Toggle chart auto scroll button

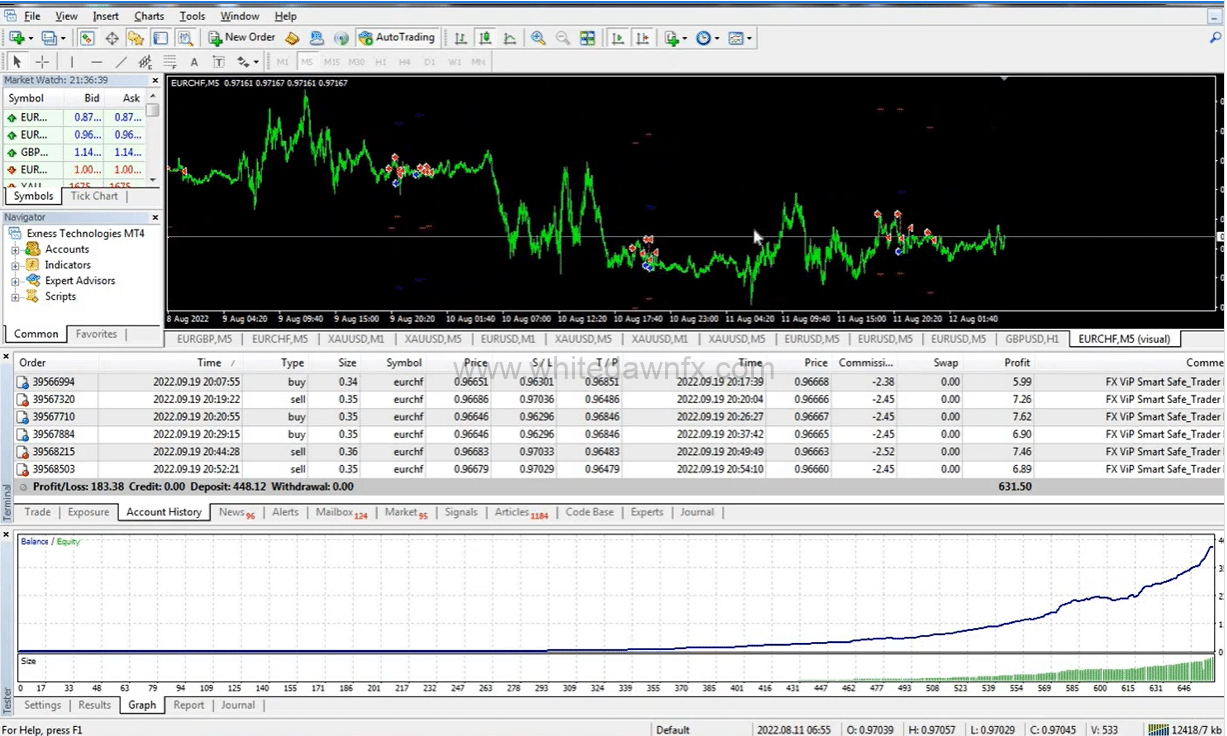pyautogui.click(x=617, y=38)
